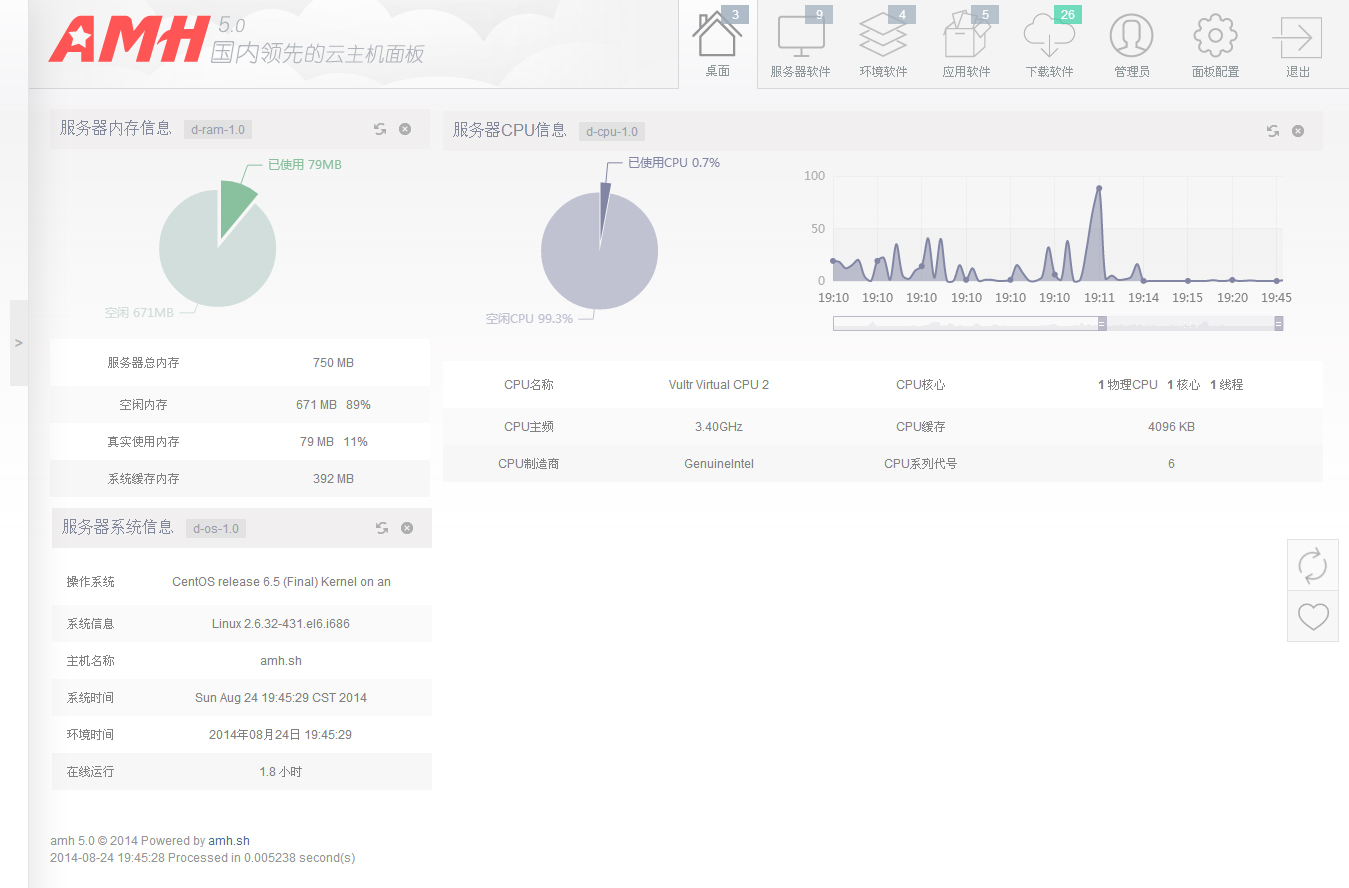The width and height of the screenshot is (1349, 888).
Task: Click the heart favorite icon on the right
Action: click(x=1312, y=616)
